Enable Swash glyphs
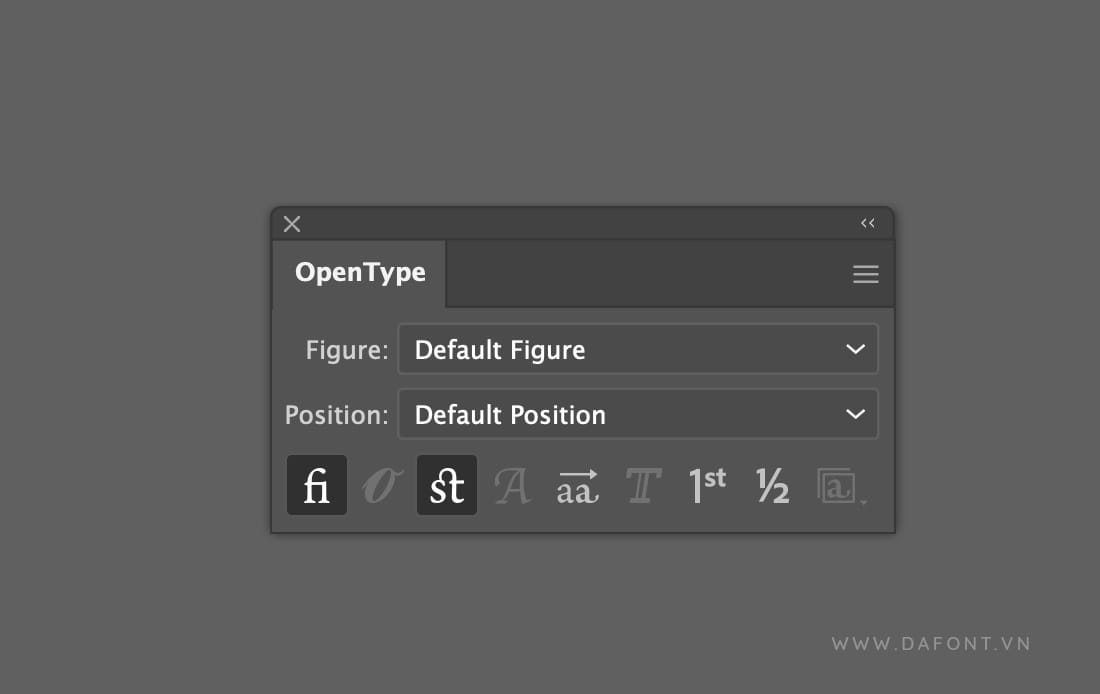The width and height of the screenshot is (1100, 694). pos(512,485)
